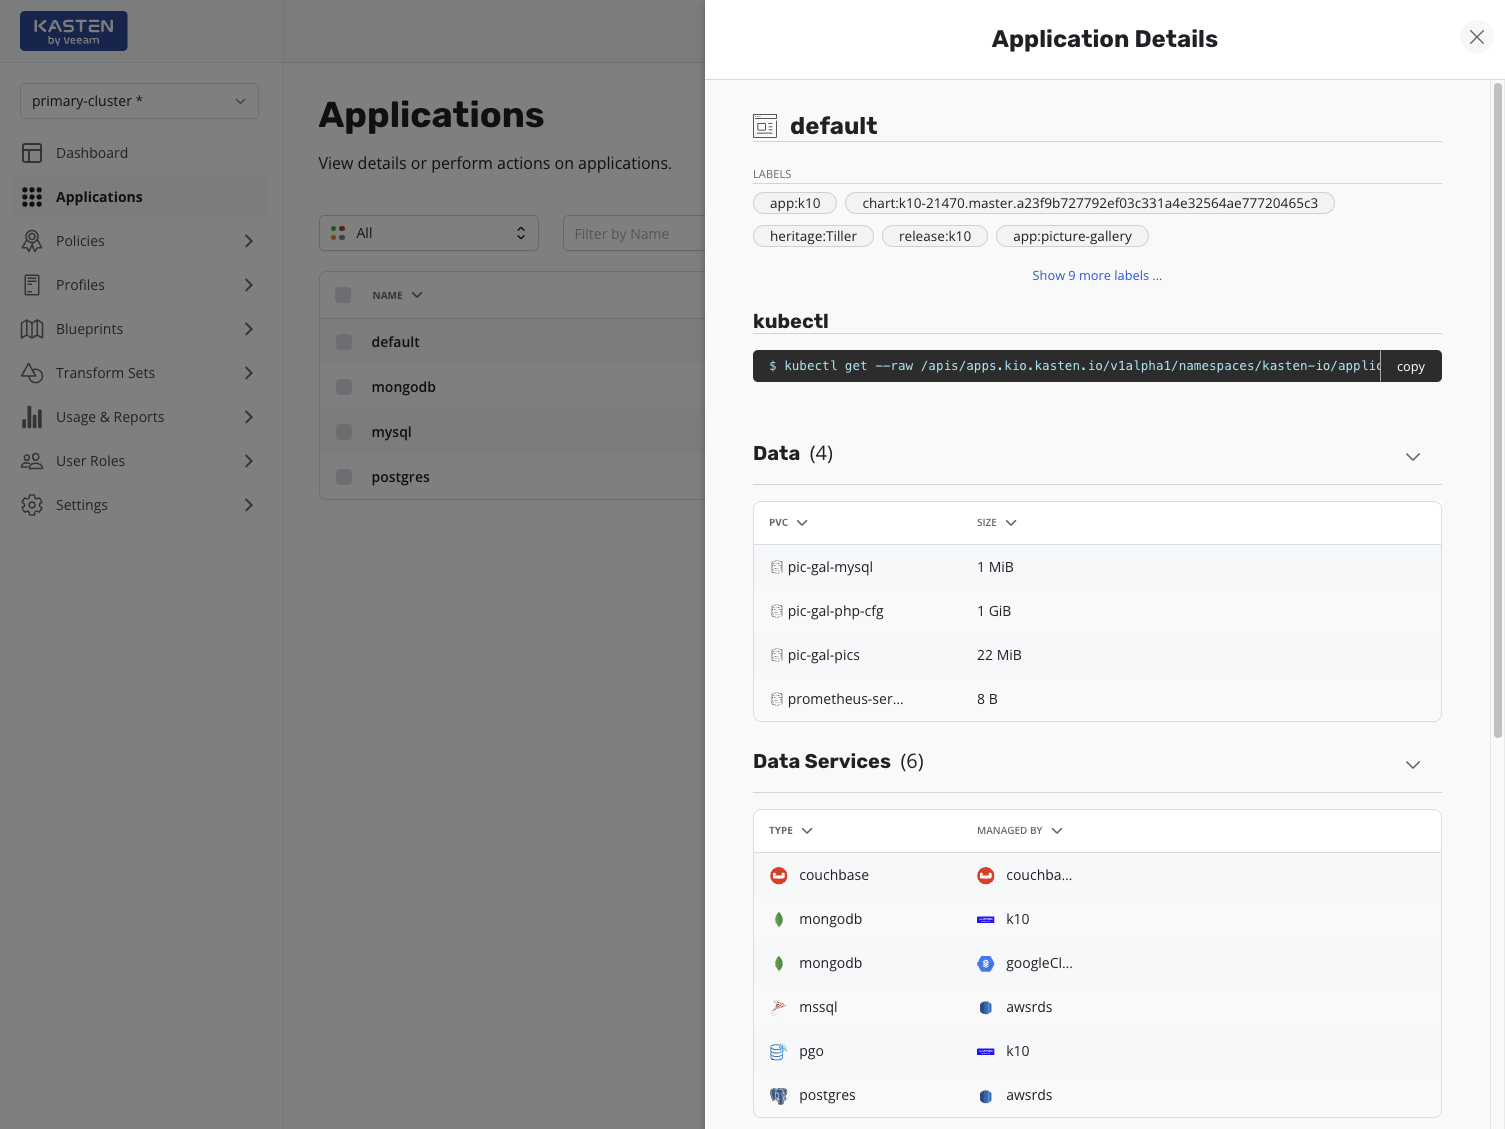Click the application icon beside default heading
1505x1129 pixels.
pyautogui.click(x=765, y=126)
